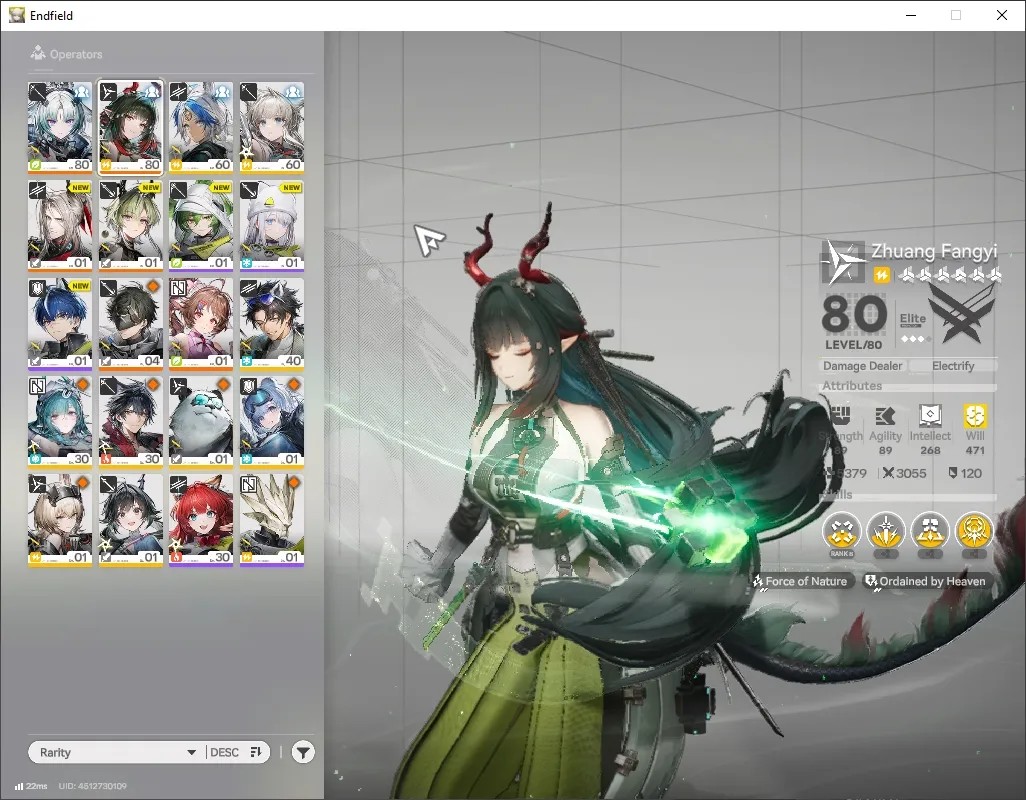The image size is (1026, 800).
Task: Select the level 40 operator with goggles
Action: 272,323
